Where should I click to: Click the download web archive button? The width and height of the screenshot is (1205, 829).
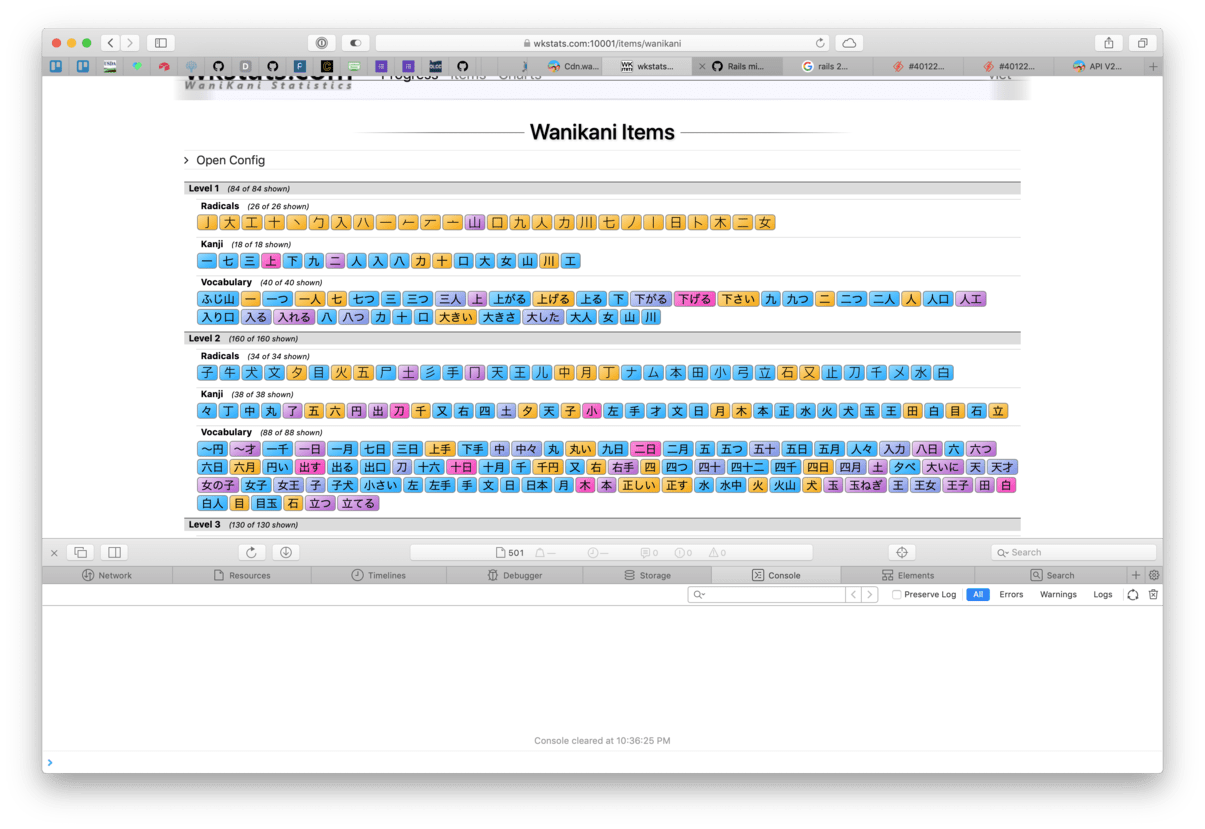[286, 552]
